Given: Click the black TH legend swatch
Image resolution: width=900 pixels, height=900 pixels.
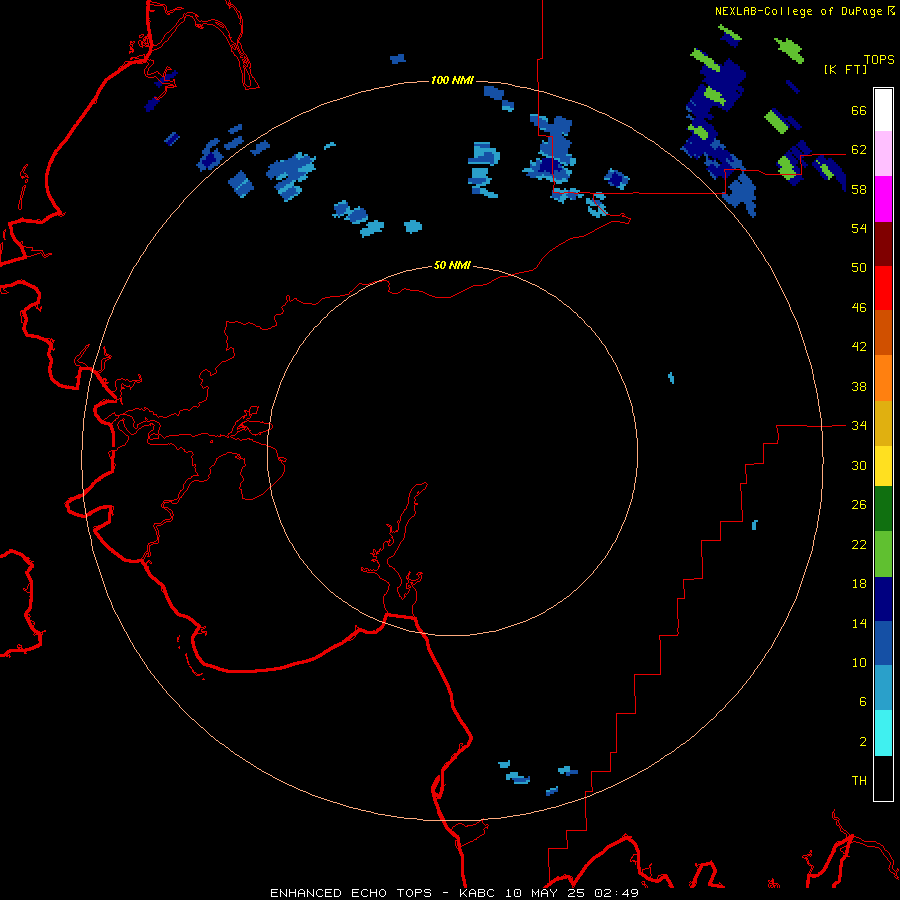Looking at the screenshot, I should 883,778.
